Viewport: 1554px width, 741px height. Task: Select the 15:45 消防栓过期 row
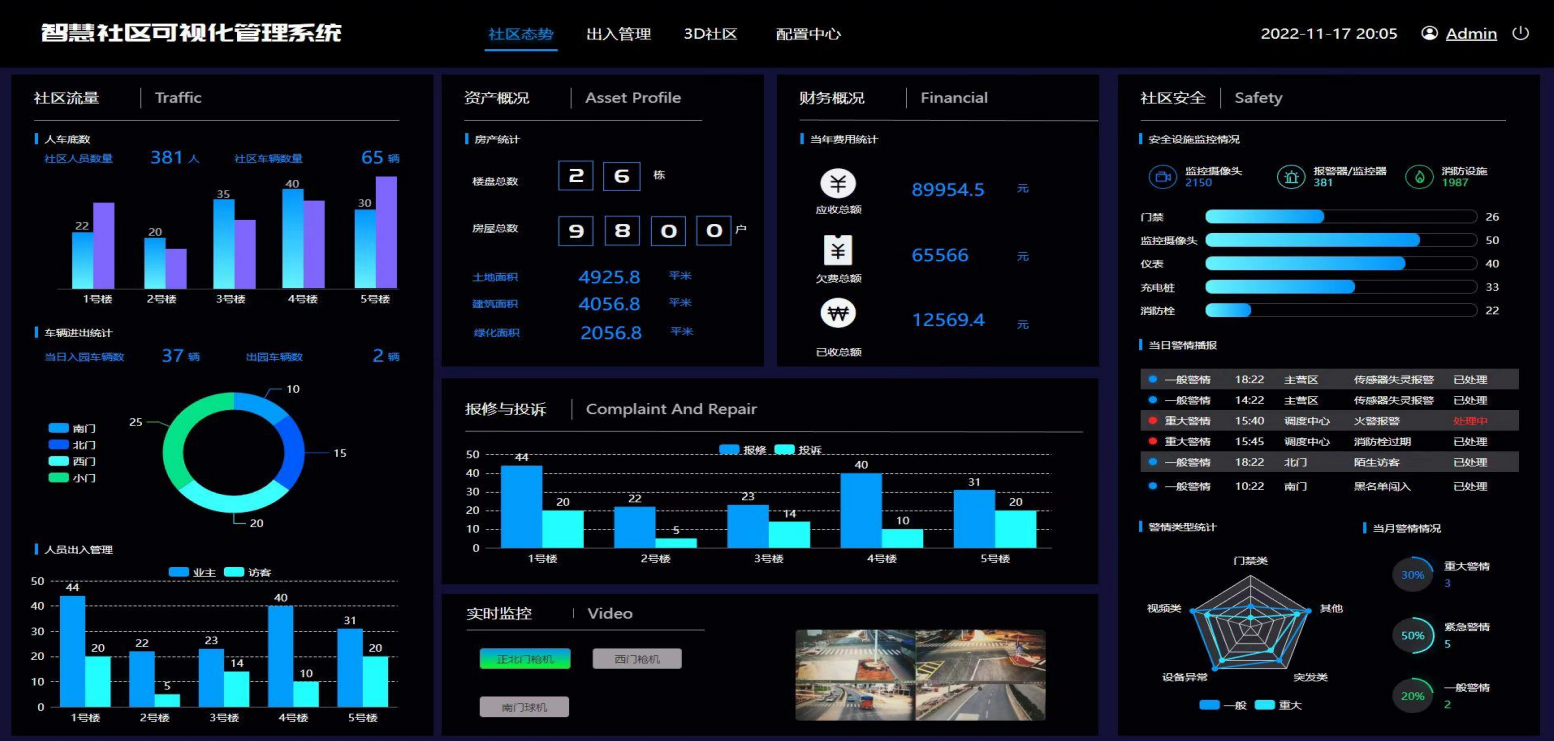coord(1329,441)
